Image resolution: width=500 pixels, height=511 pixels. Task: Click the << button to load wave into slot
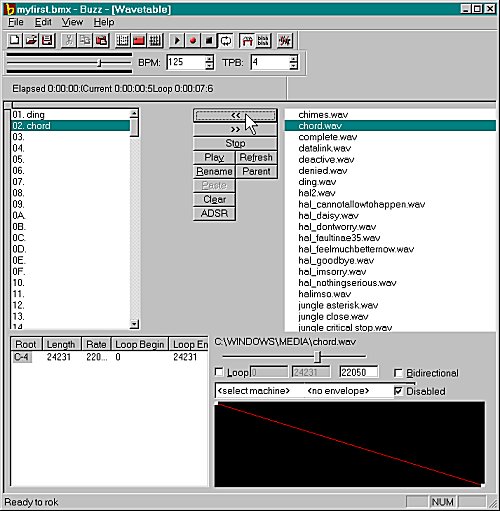coord(235,115)
